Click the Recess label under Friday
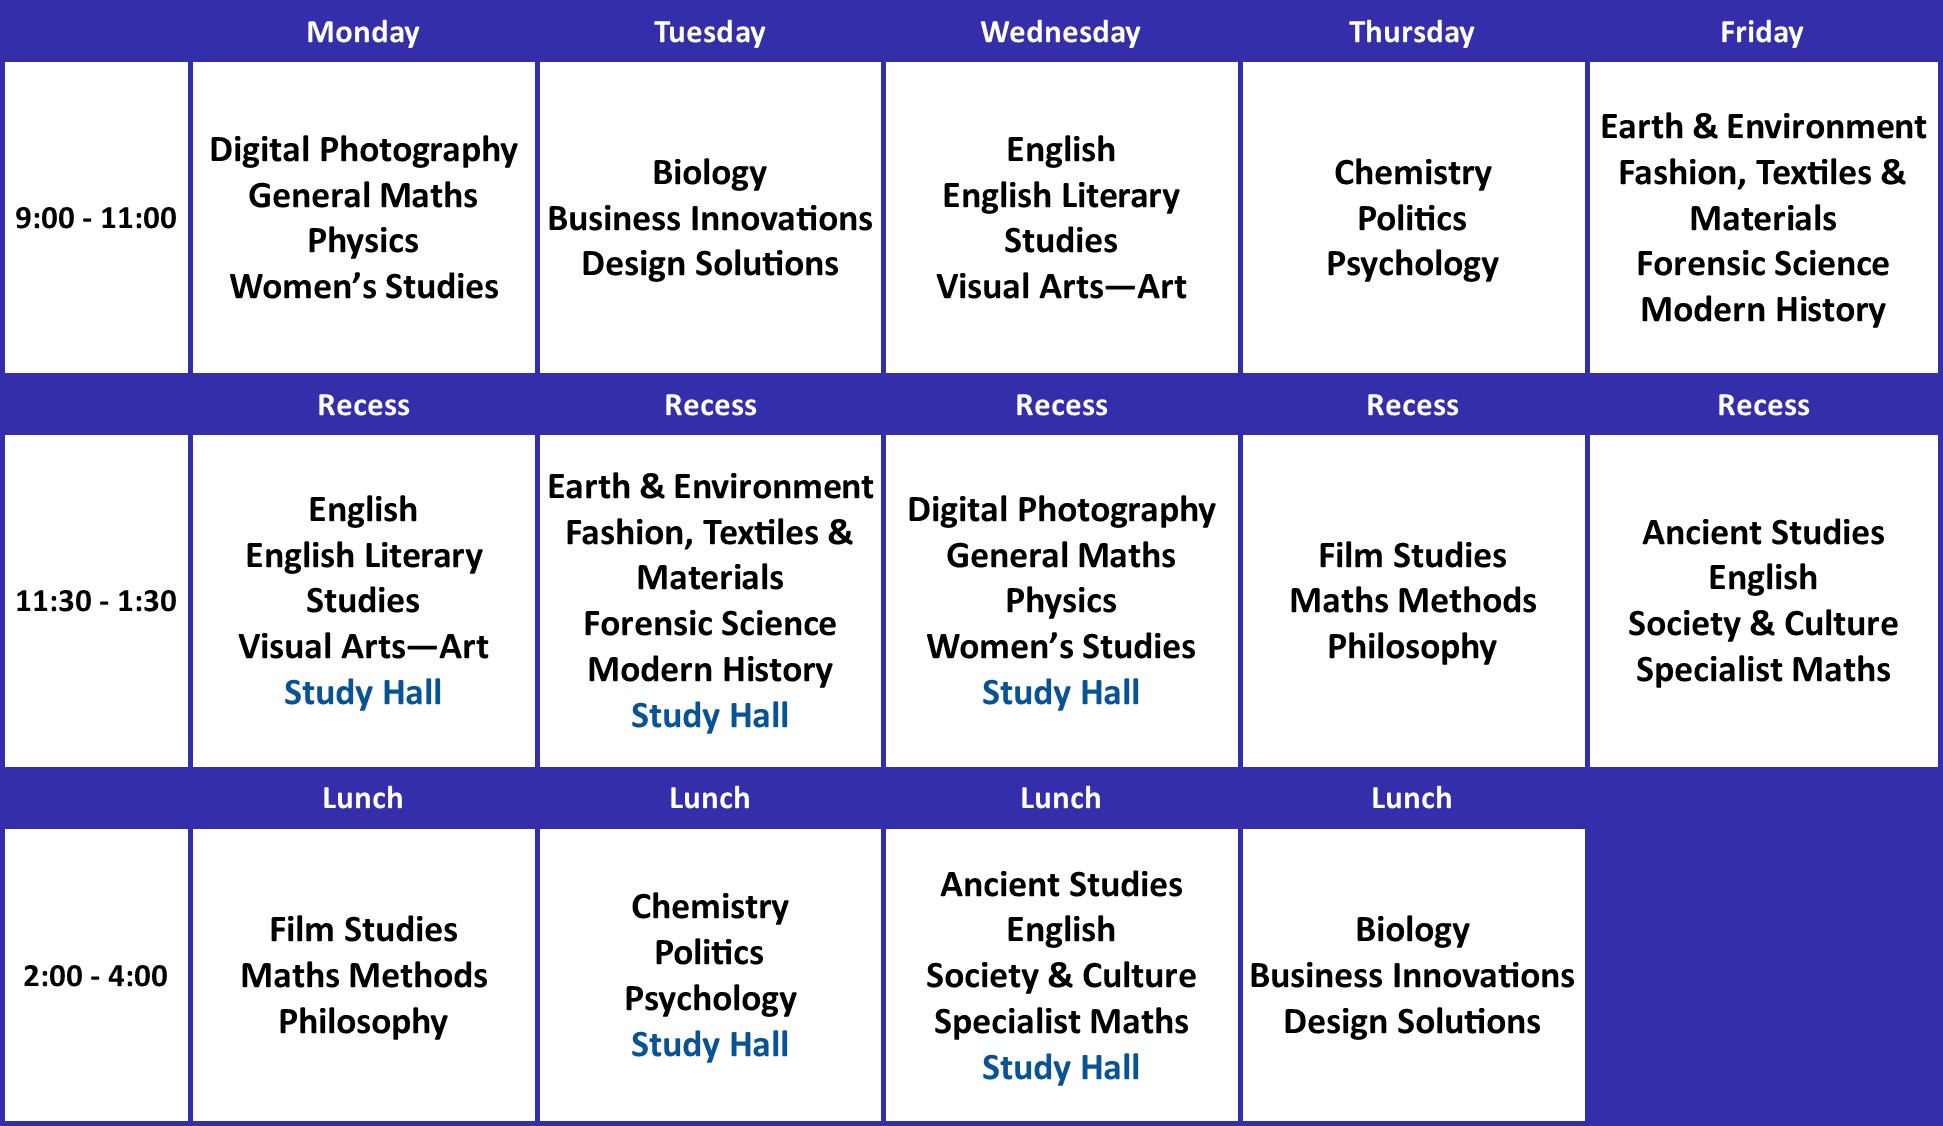The height and width of the screenshot is (1126, 1943). [x=1763, y=405]
